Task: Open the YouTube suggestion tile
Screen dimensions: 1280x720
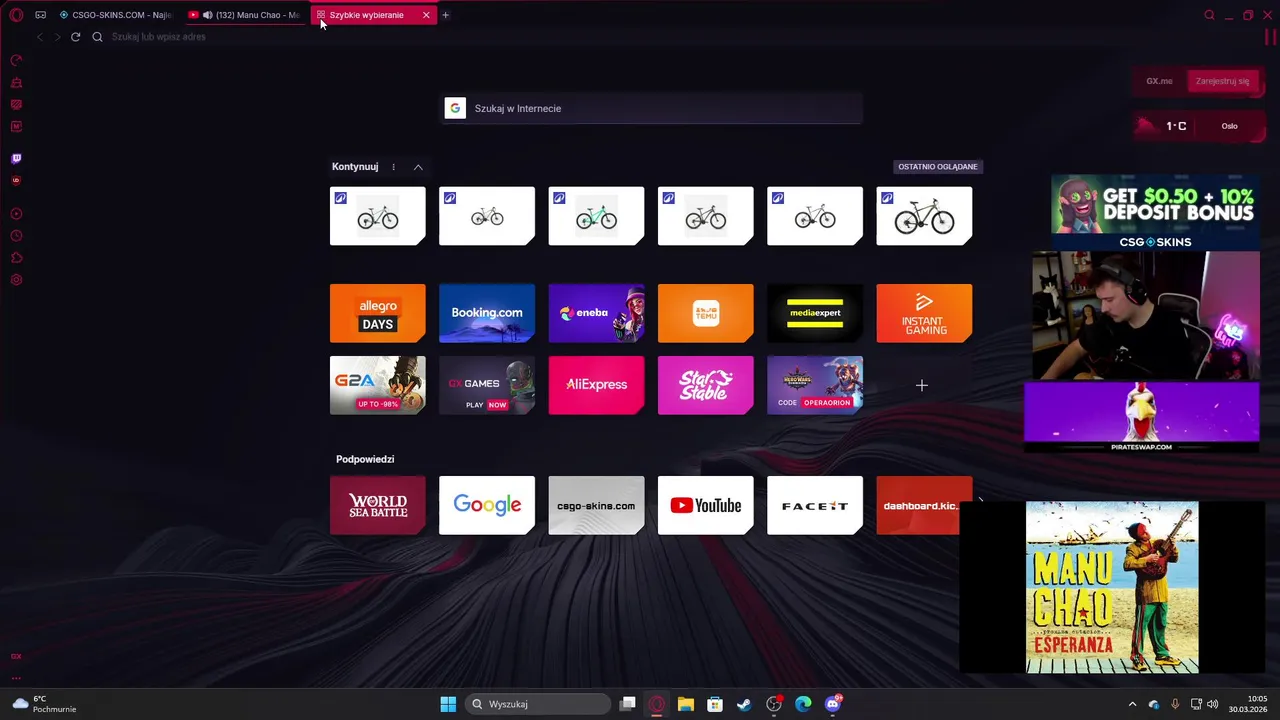Action: coord(706,505)
